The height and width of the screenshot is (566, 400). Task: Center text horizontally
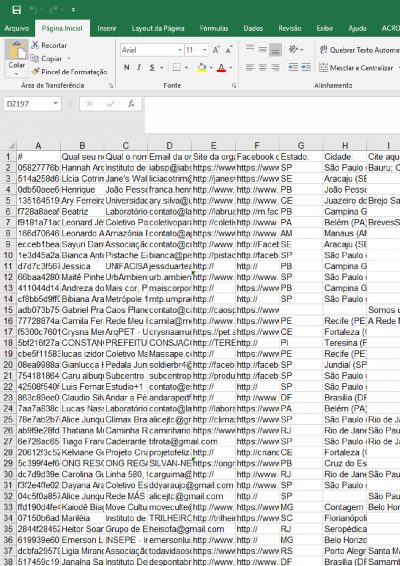pyautogui.click(x=262, y=68)
